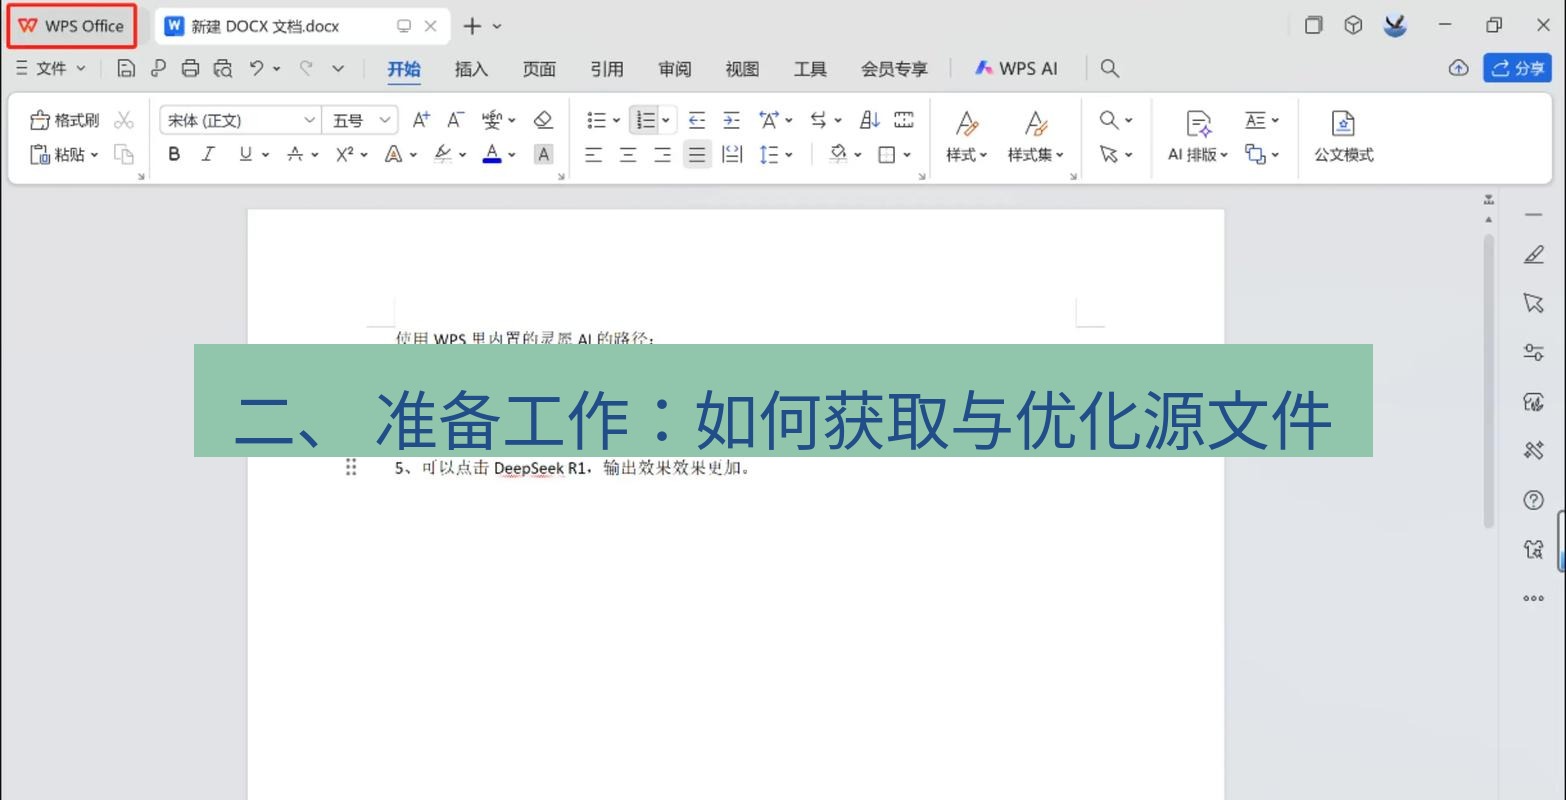The width and height of the screenshot is (1566, 800).
Task: Click the shirt skin icon in right sidebar
Action: (x=1533, y=549)
